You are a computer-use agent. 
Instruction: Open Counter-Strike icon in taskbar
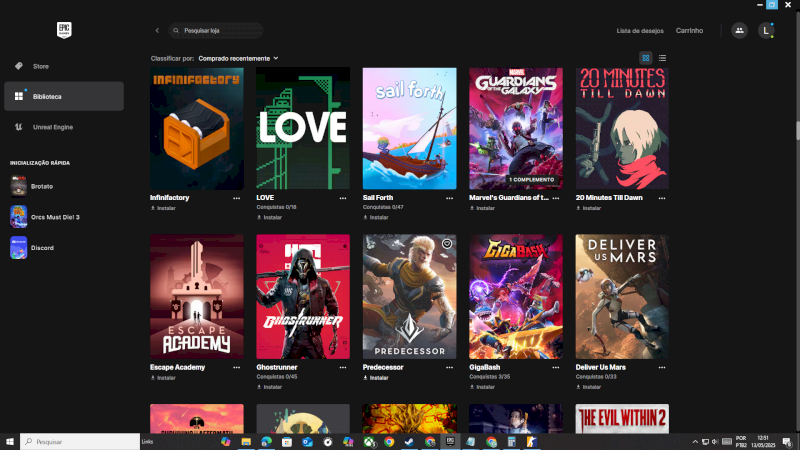[532, 442]
